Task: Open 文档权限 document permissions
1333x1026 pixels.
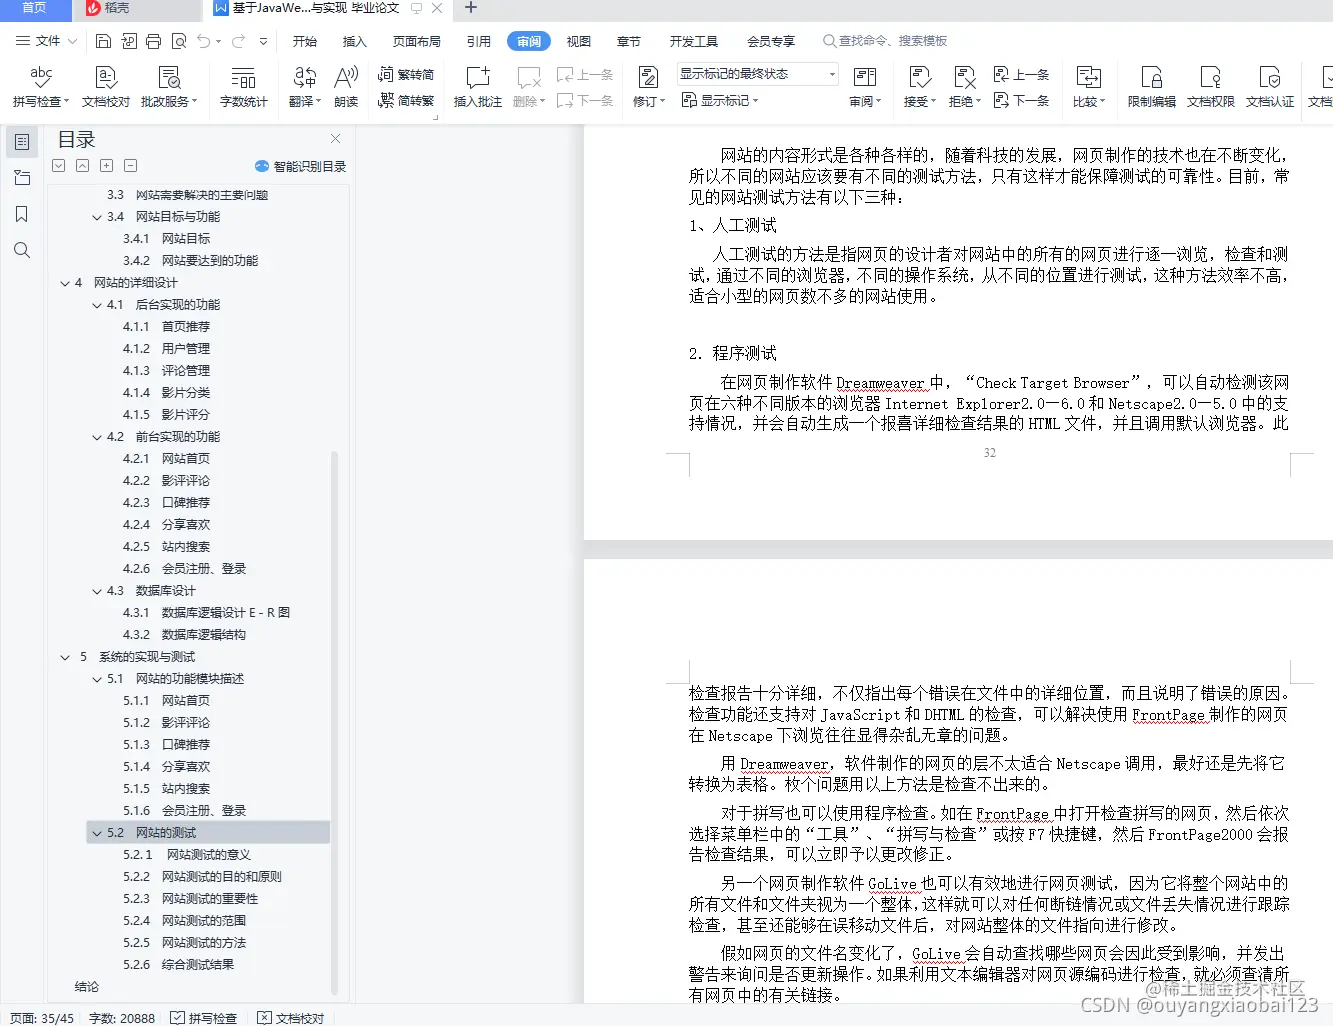Action: [1211, 86]
